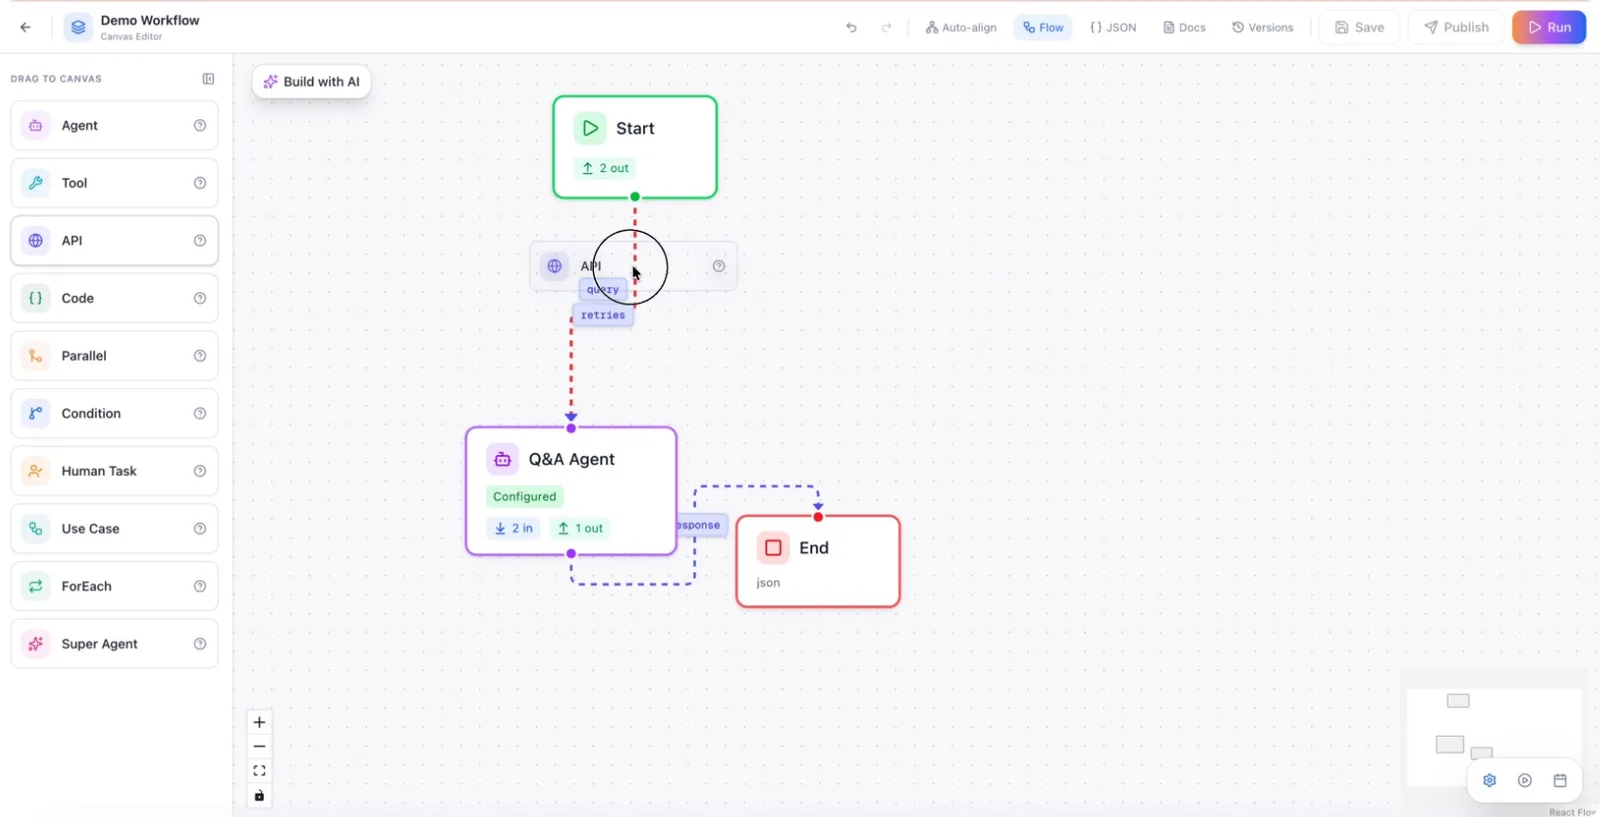Open Build with AI

pos(311,82)
